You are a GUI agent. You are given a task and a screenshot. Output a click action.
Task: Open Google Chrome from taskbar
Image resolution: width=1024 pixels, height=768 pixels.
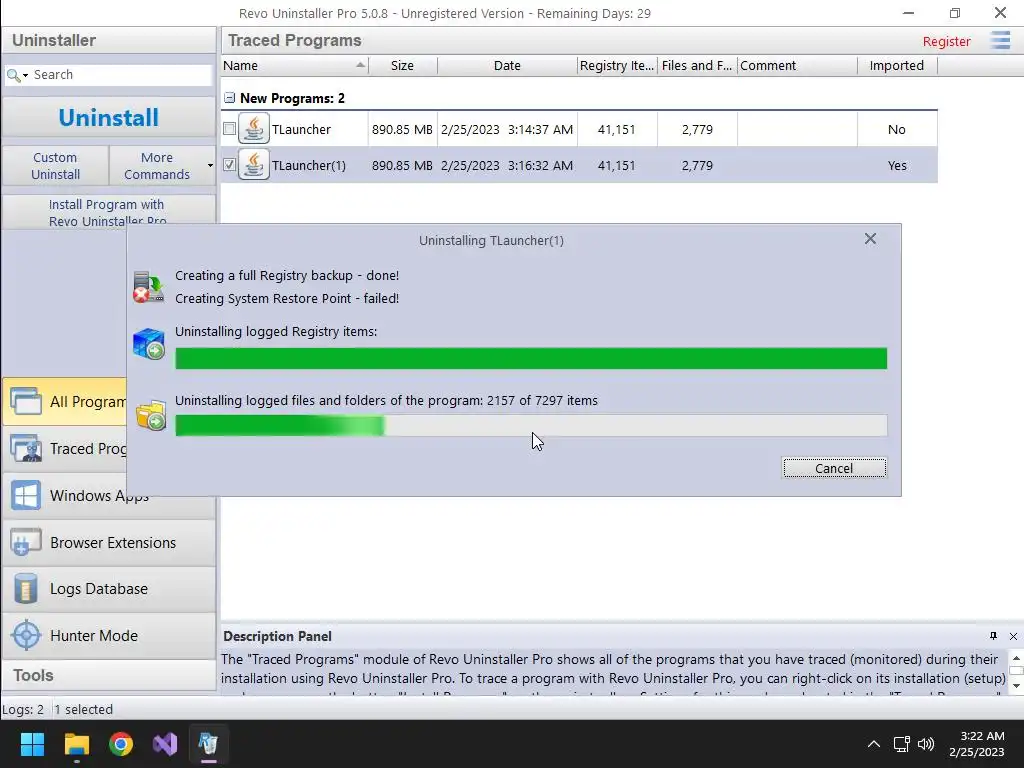[x=121, y=744]
